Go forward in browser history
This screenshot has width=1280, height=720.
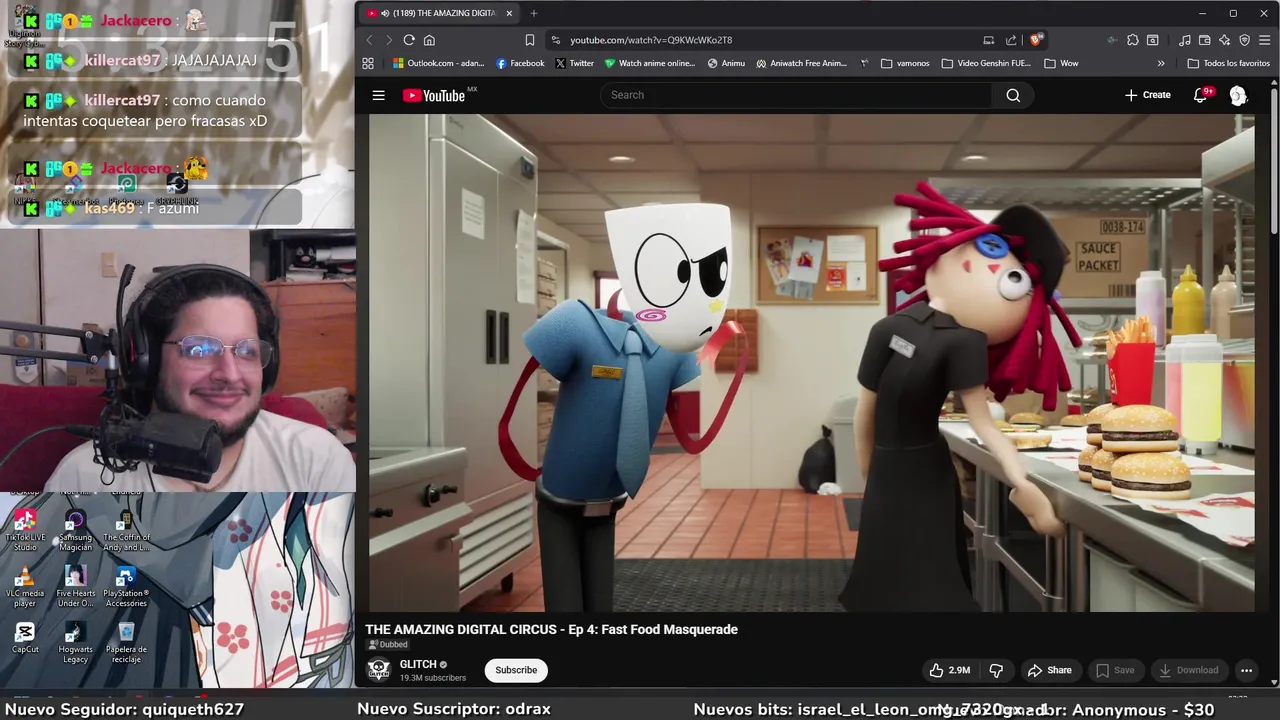coord(389,40)
